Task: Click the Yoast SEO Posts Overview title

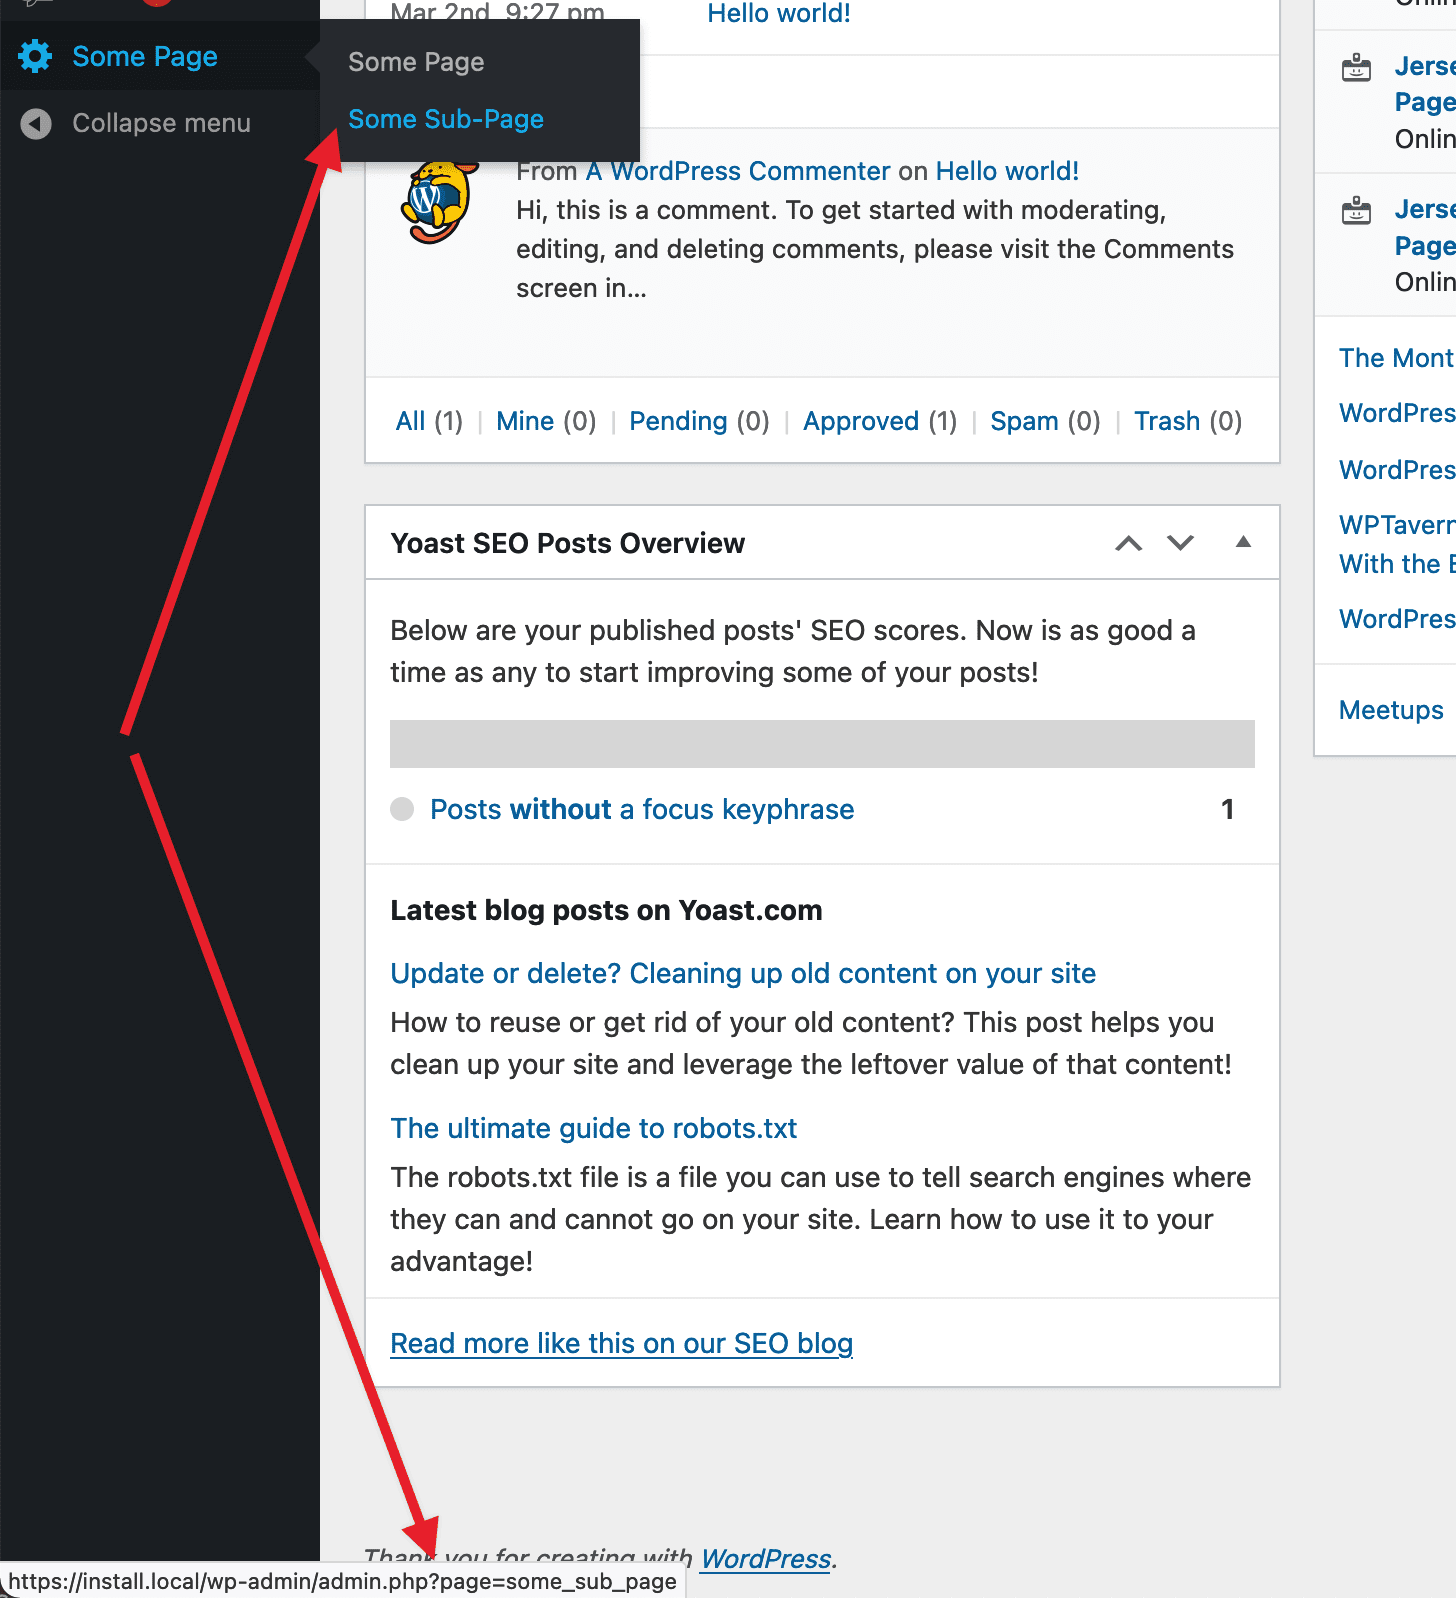Action: coord(567,543)
